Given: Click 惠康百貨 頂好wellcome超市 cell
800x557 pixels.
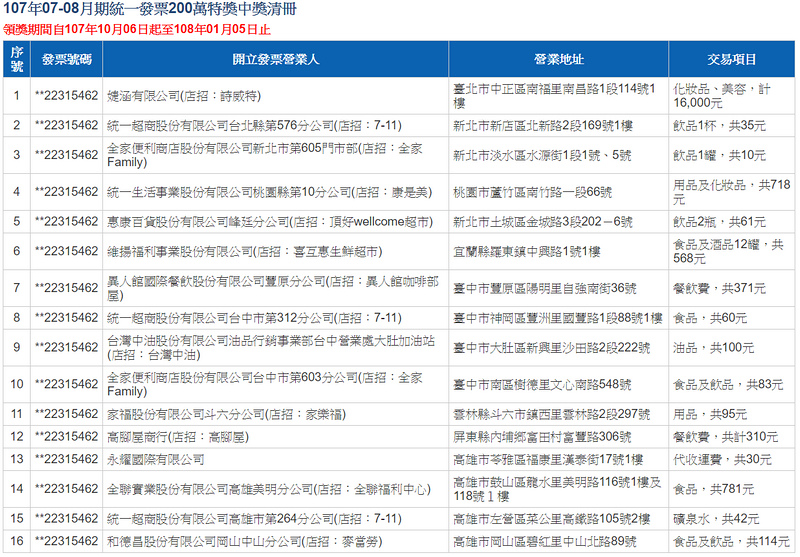Looking at the screenshot, I should point(276,222).
